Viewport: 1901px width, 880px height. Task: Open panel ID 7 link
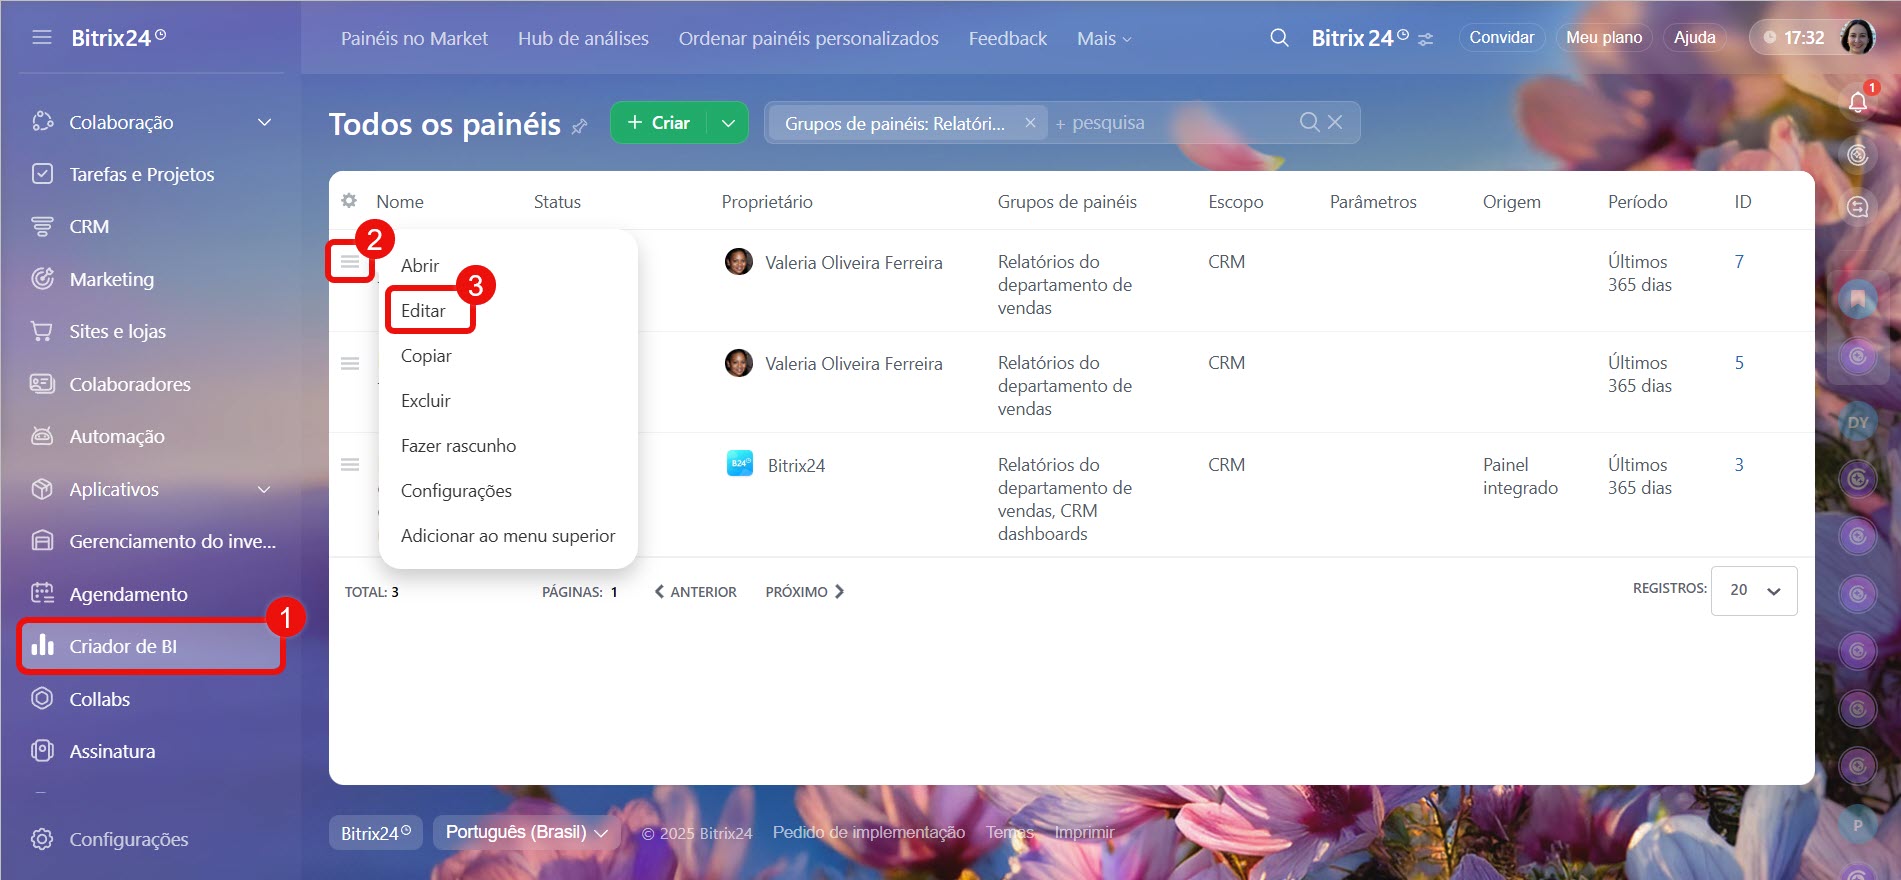[1739, 262]
